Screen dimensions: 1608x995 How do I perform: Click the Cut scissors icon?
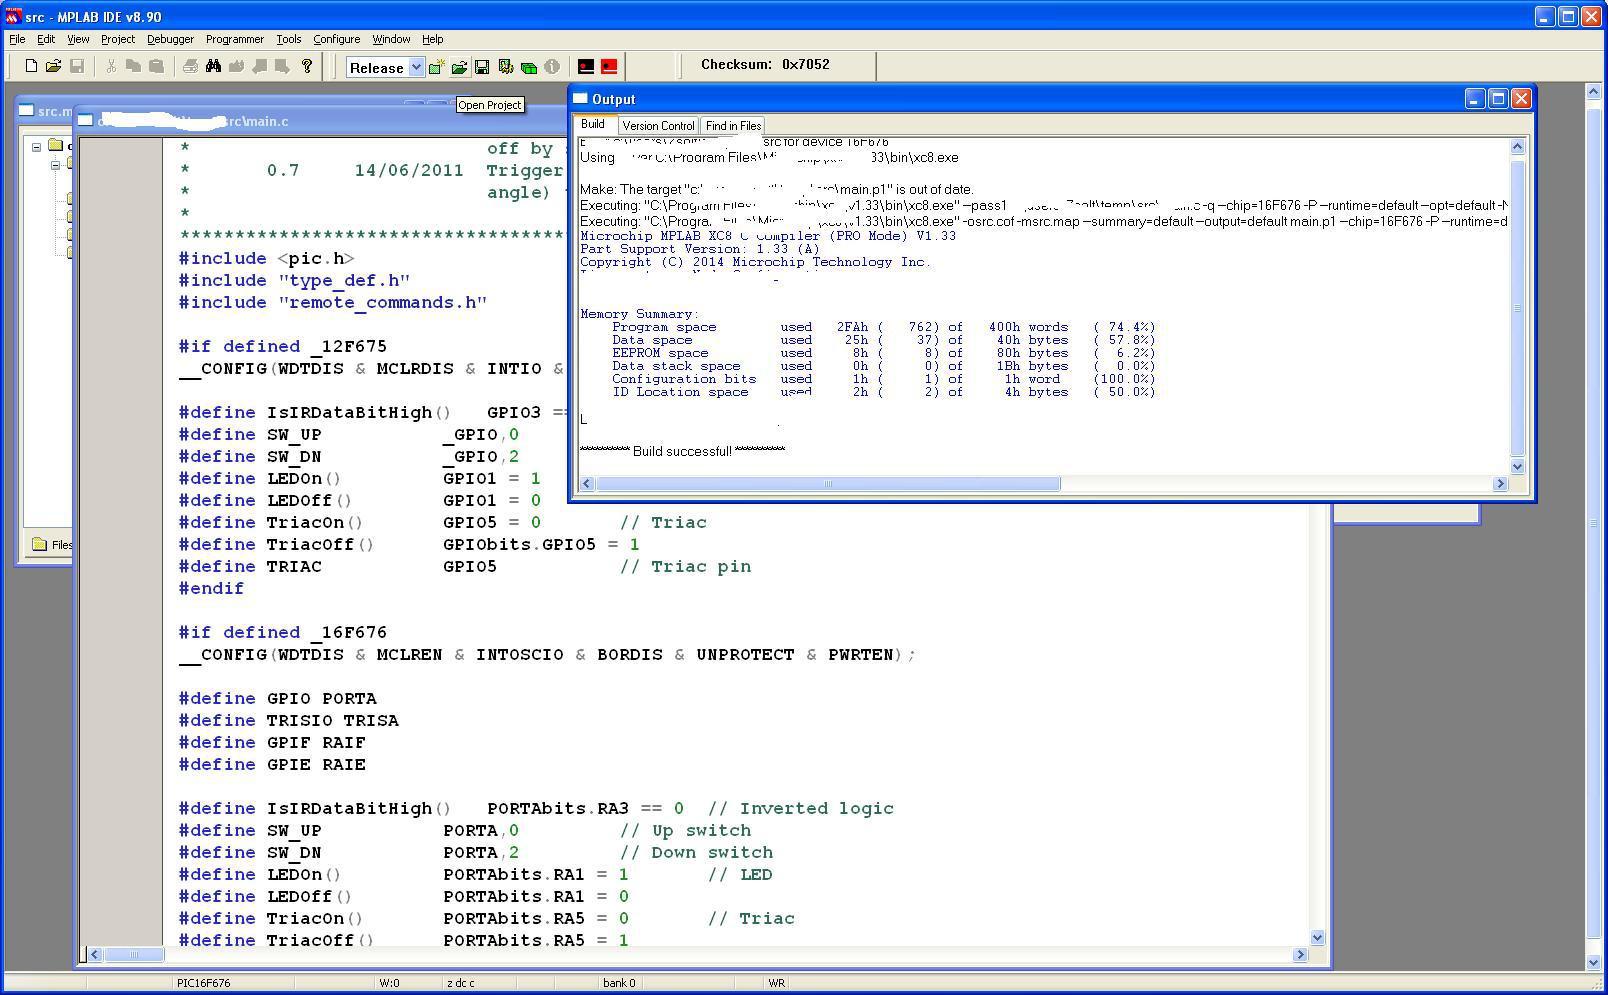111,66
